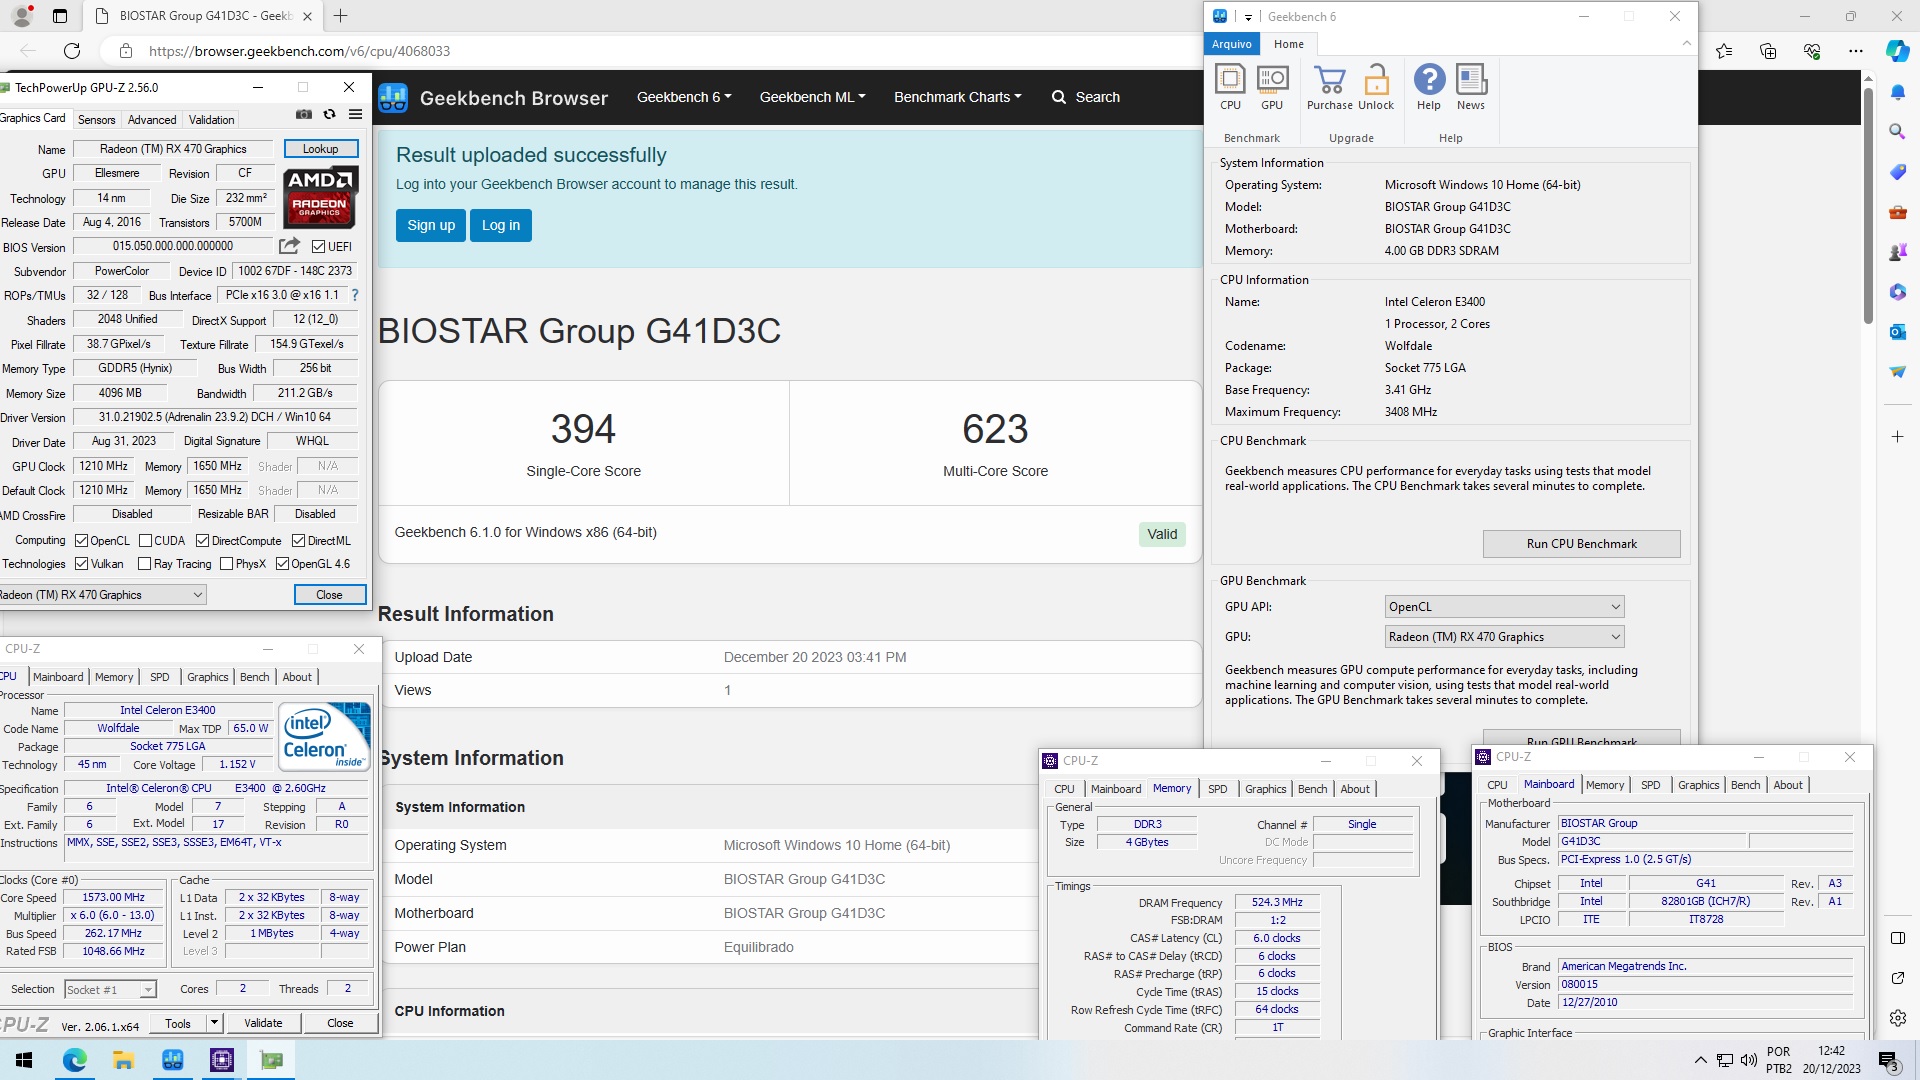The height and width of the screenshot is (1080, 1920).
Task: Open the CPU-Z Socket #1 selection dropdown
Action: (x=110, y=990)
